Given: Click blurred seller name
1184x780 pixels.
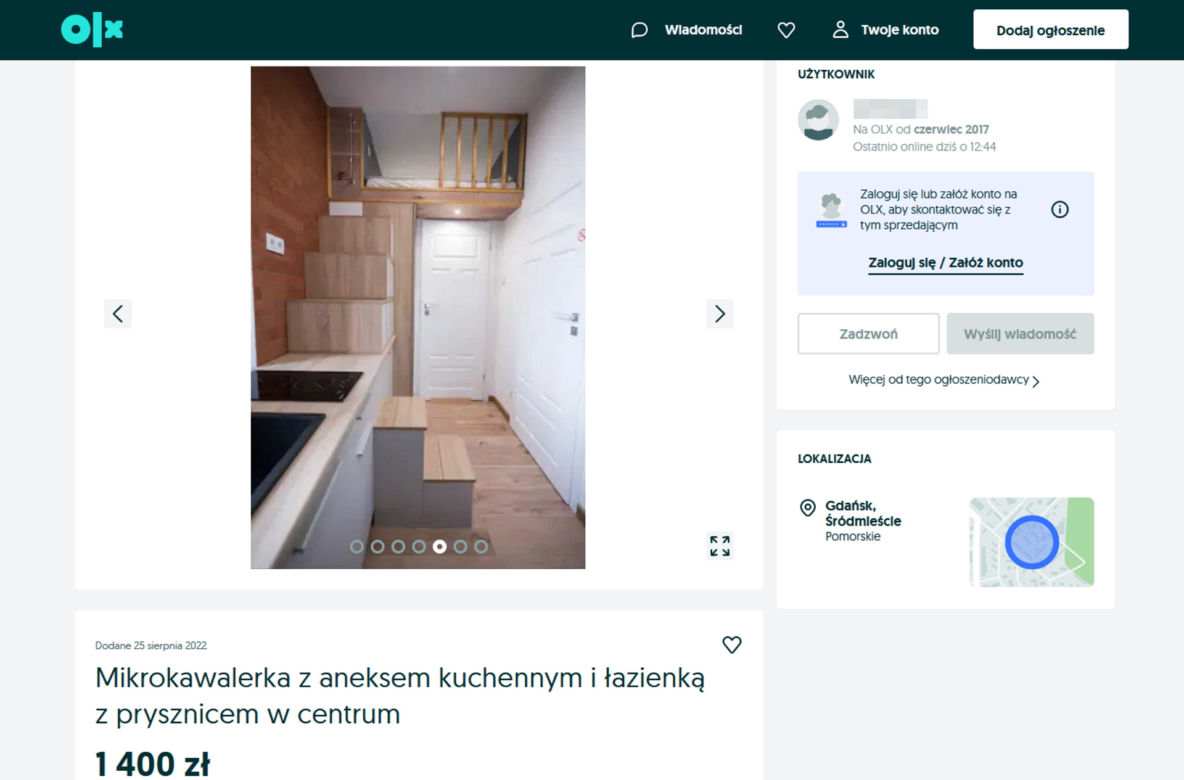Looking at the screenshot, I should (x=890, y=109).
